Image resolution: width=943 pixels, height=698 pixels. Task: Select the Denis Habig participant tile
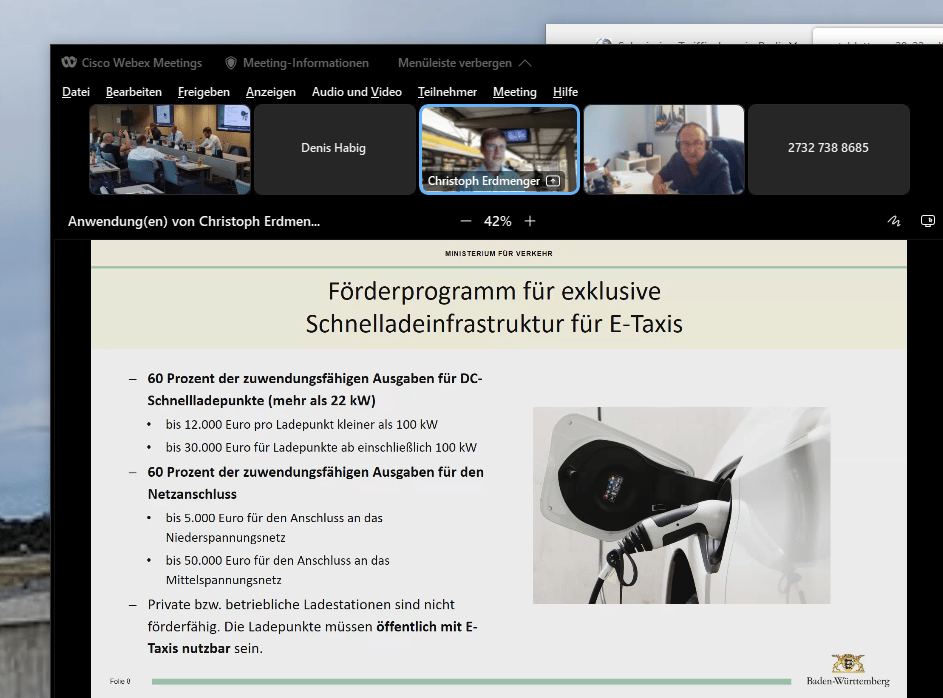(x=334, y=149)
